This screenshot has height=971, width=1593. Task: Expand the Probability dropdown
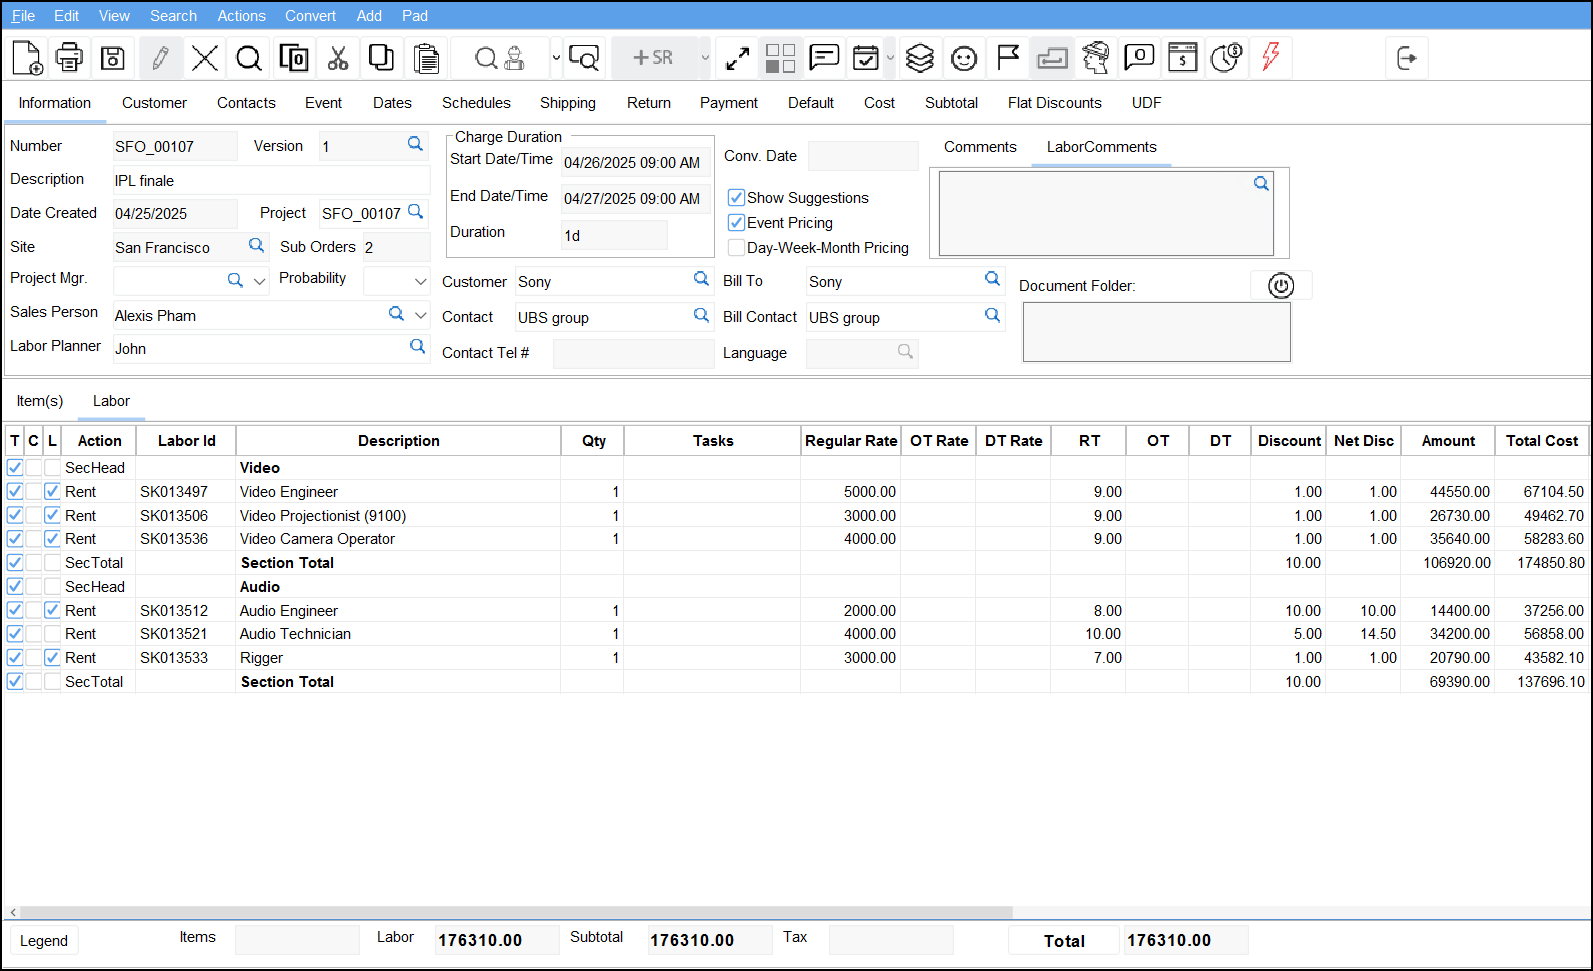(x=420, y=281)
